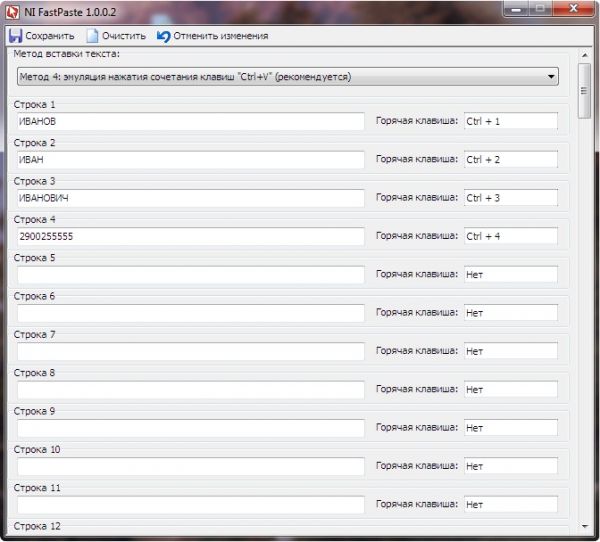The image size is (600, 542).
Task: Click the empty Строка 9 text field
Action: pyautogui.click(x=191, y=428)
